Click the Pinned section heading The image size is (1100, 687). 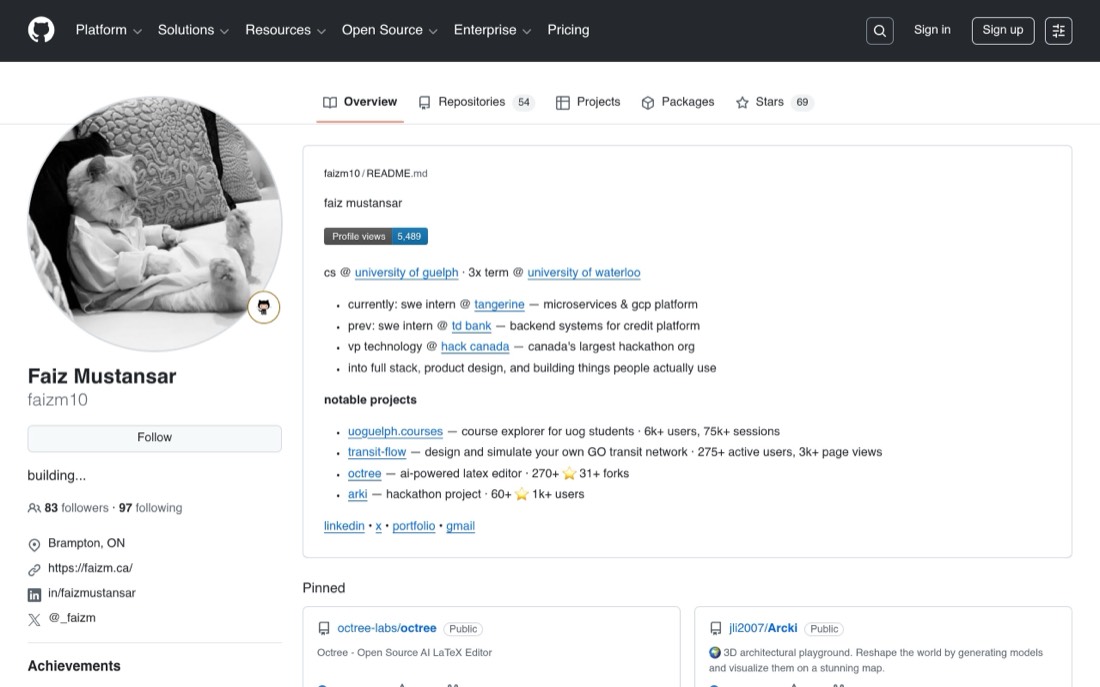coord(323,588)
